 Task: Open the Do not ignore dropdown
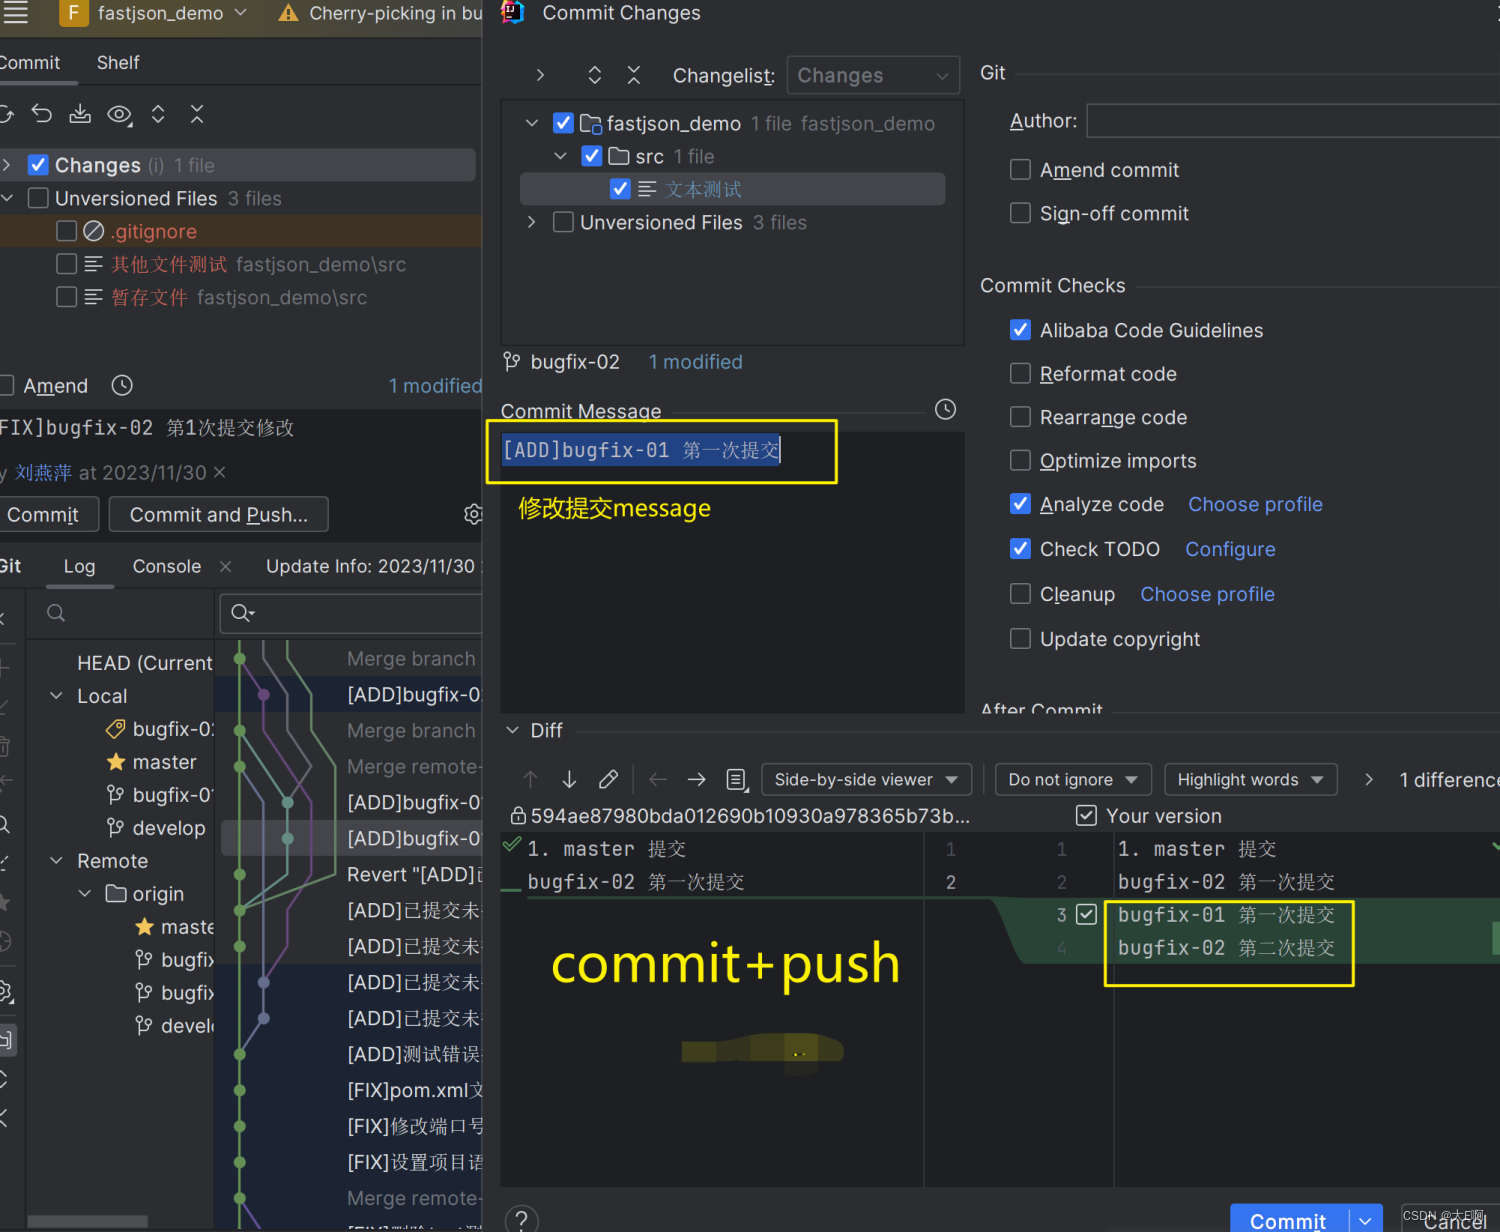pyautogui.click(x=1073, y=779)
